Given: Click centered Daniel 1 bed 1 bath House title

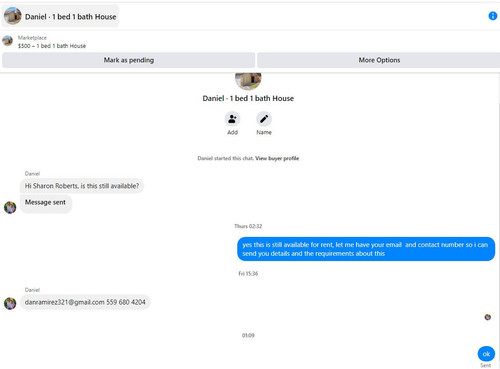Looking at the screenshot, I should point(248,98).
